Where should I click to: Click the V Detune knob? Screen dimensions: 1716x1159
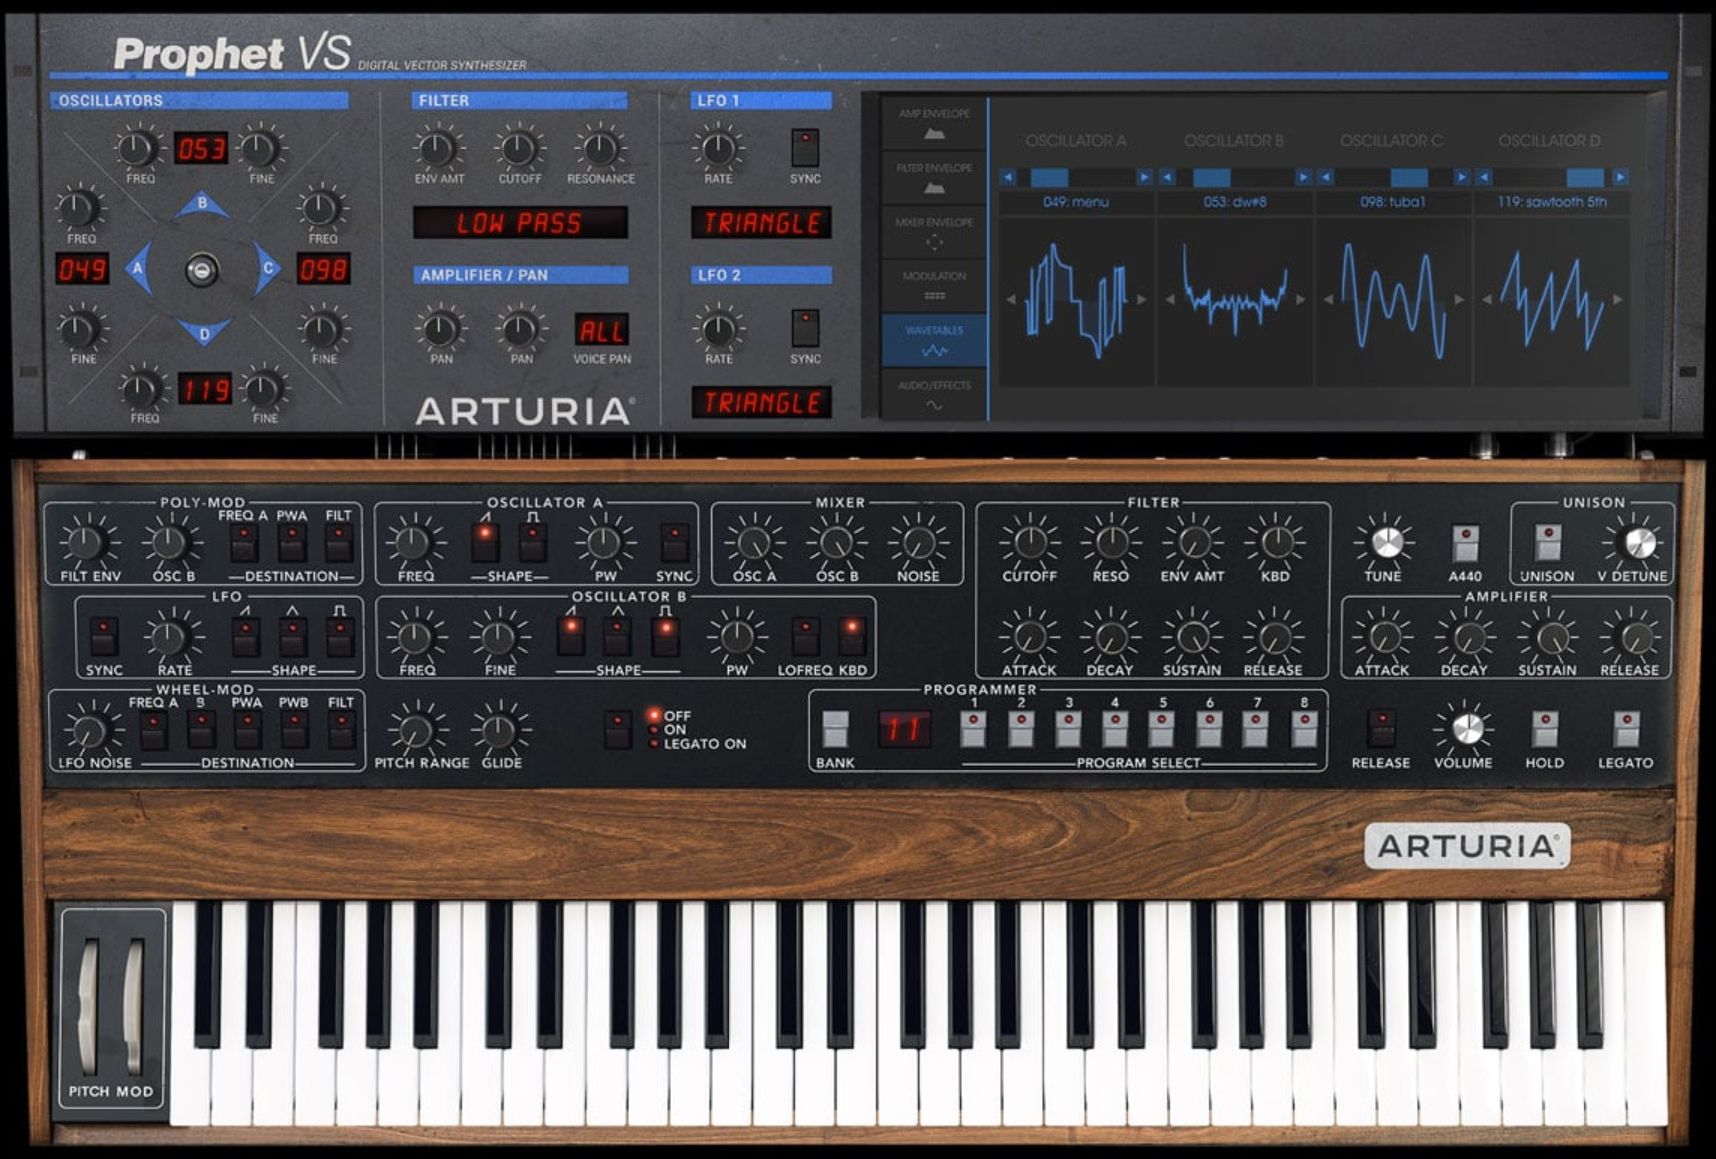pos(1639,542)
